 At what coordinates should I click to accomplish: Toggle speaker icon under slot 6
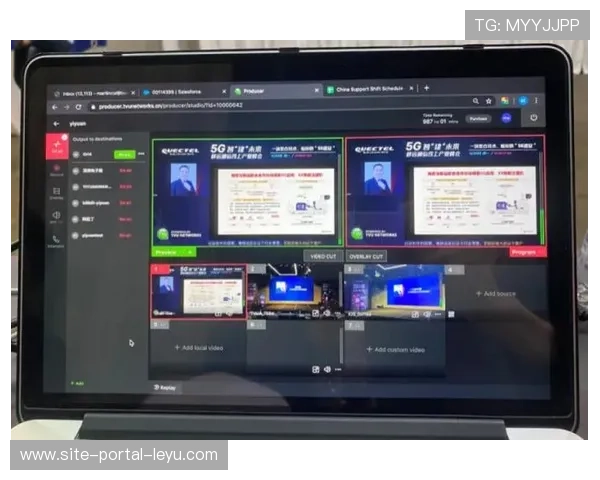pos(327,369)
